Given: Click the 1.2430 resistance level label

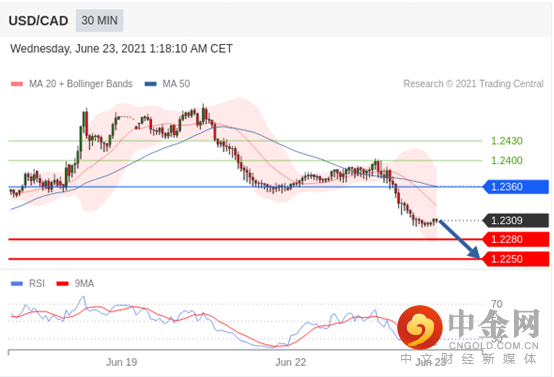Looking at the screenshot, I should pos(507,141).
